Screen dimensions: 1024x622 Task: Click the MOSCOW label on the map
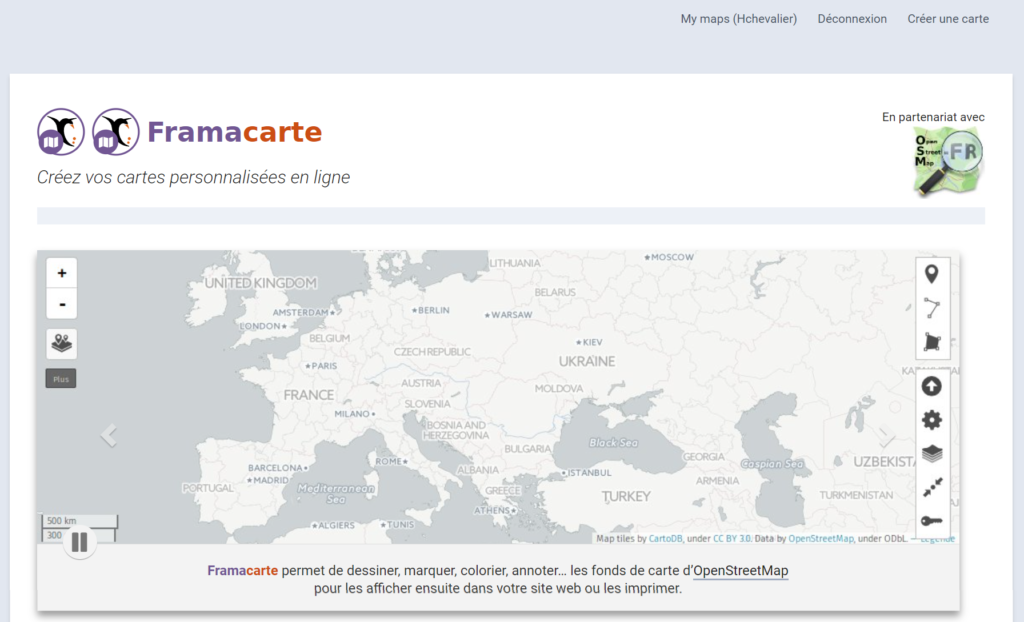[x=669, y=257]
